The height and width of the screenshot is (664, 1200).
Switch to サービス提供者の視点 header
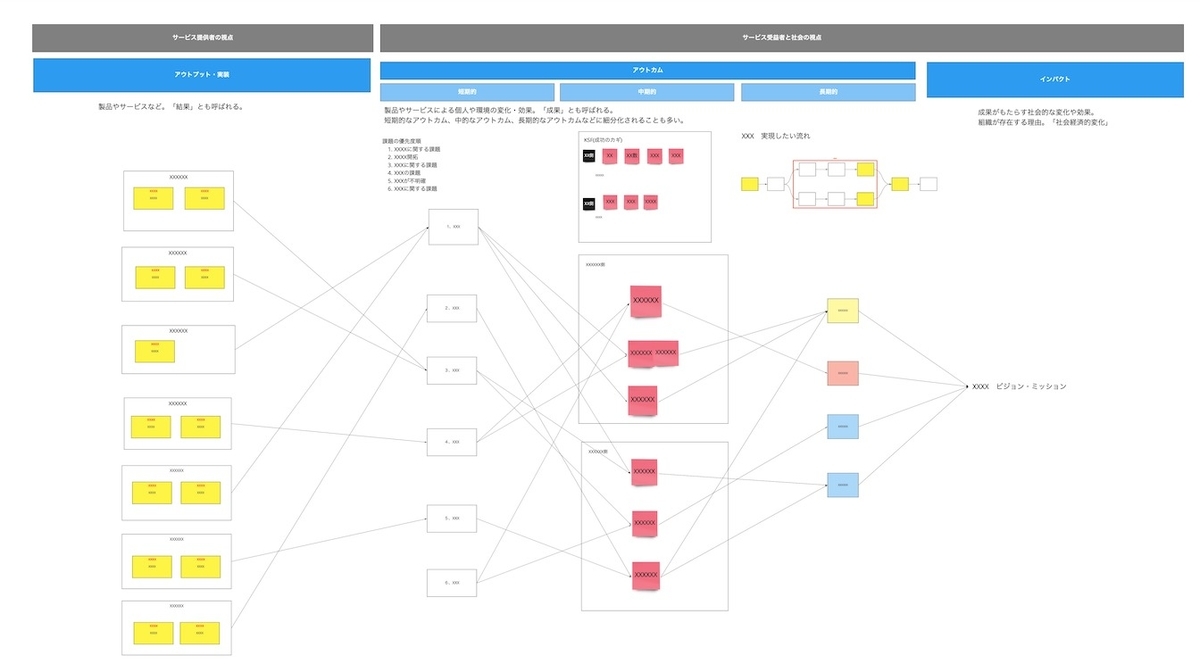coord(202,37)
